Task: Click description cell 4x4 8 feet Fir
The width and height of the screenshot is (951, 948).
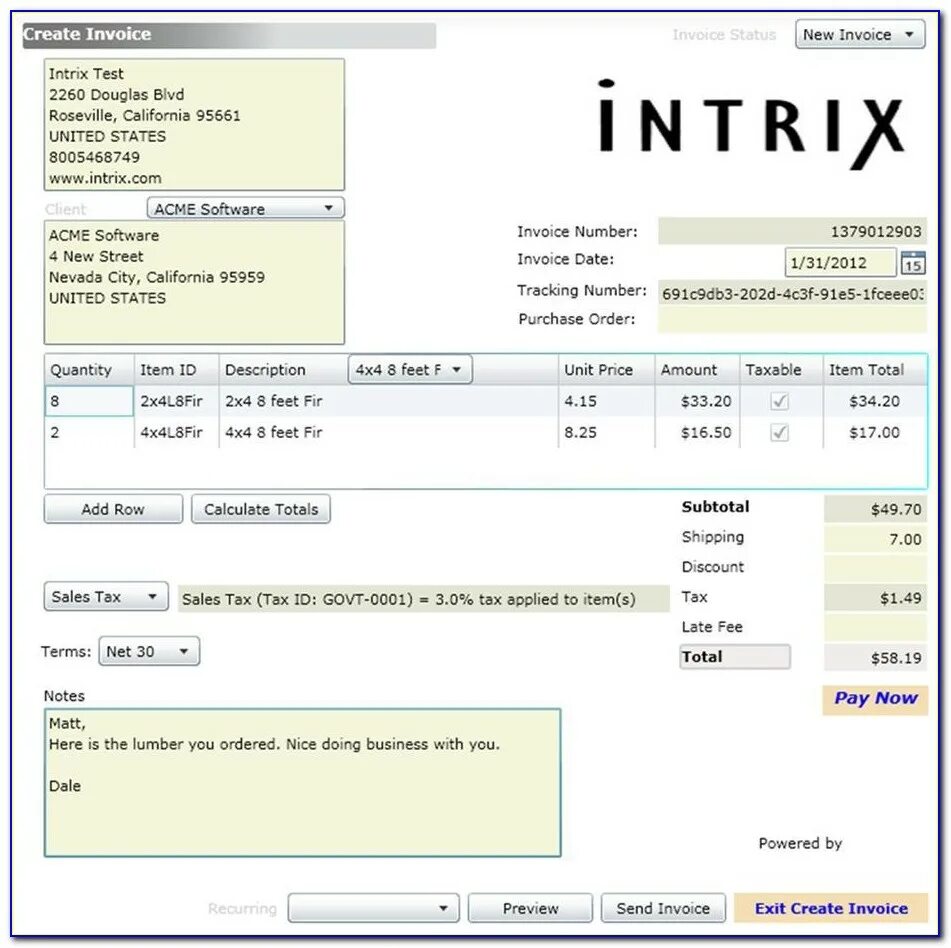Action: click(x=388, y=432)
